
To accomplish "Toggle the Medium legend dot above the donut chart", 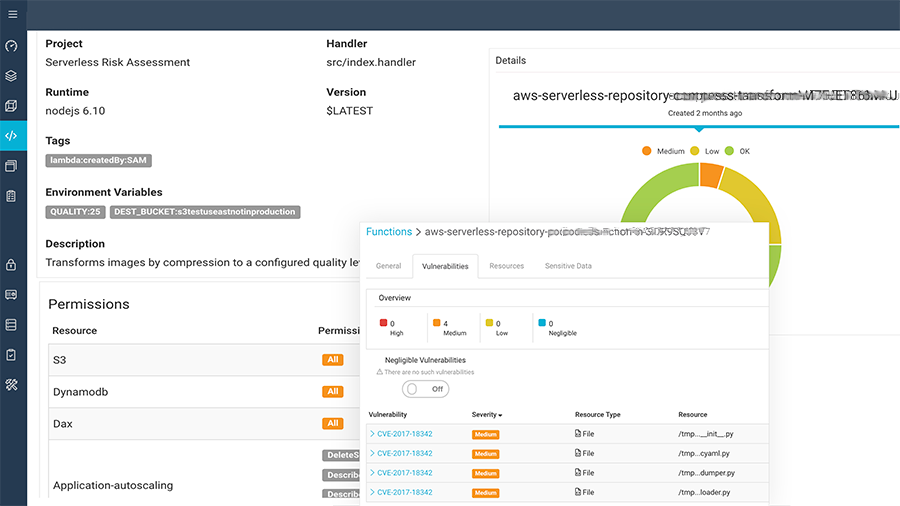I will [647, 151].
